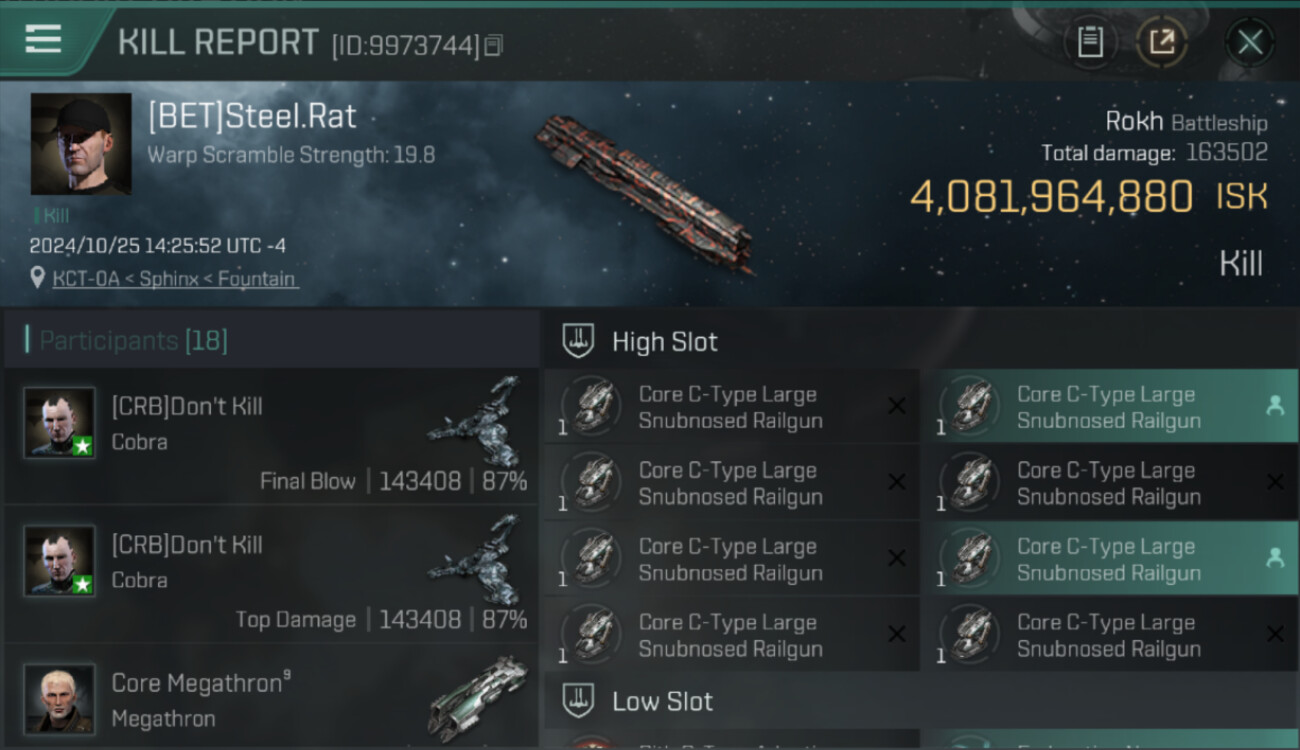Open the Top Damage participant entry
1300x750 pixels.
(x=270, y=573)
